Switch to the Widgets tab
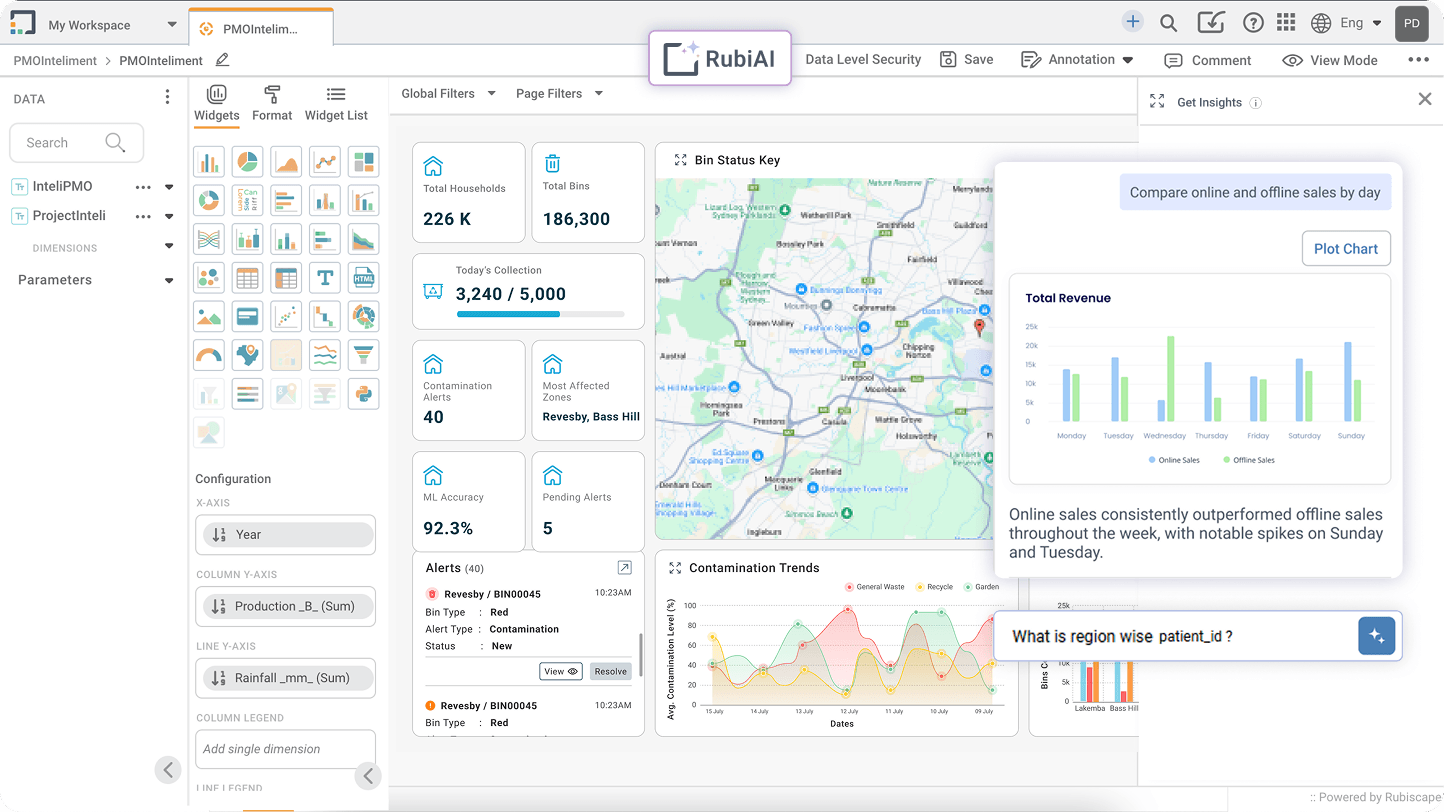The image size is (1444, 812). [217, 104]
